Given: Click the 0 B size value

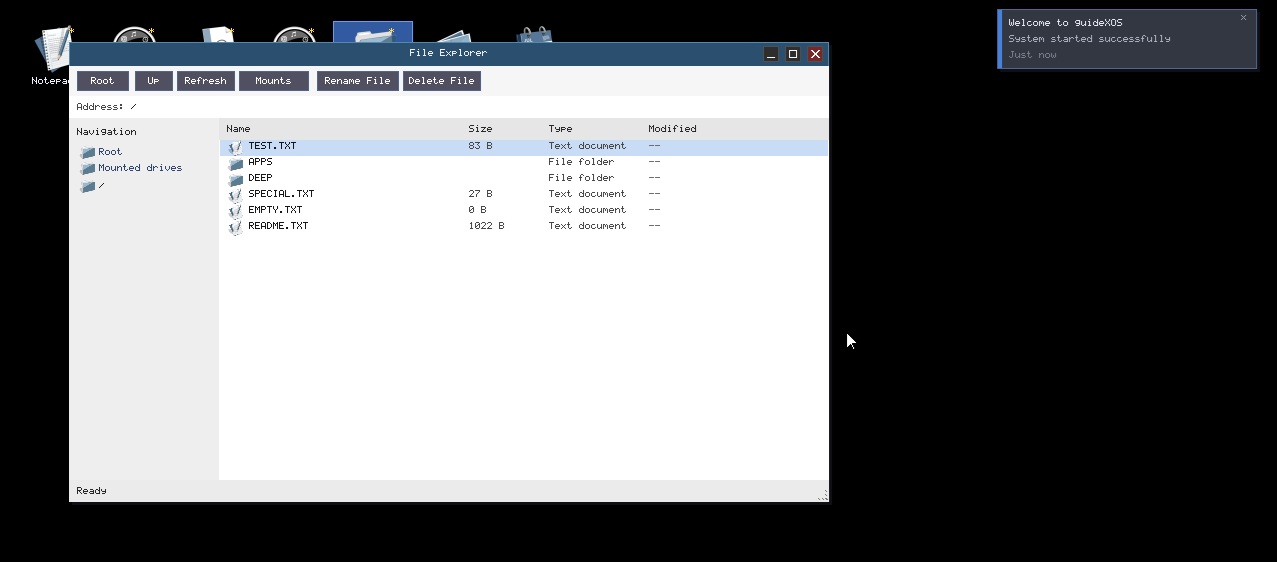Looking at the screenshot, I should click(477, 210).
